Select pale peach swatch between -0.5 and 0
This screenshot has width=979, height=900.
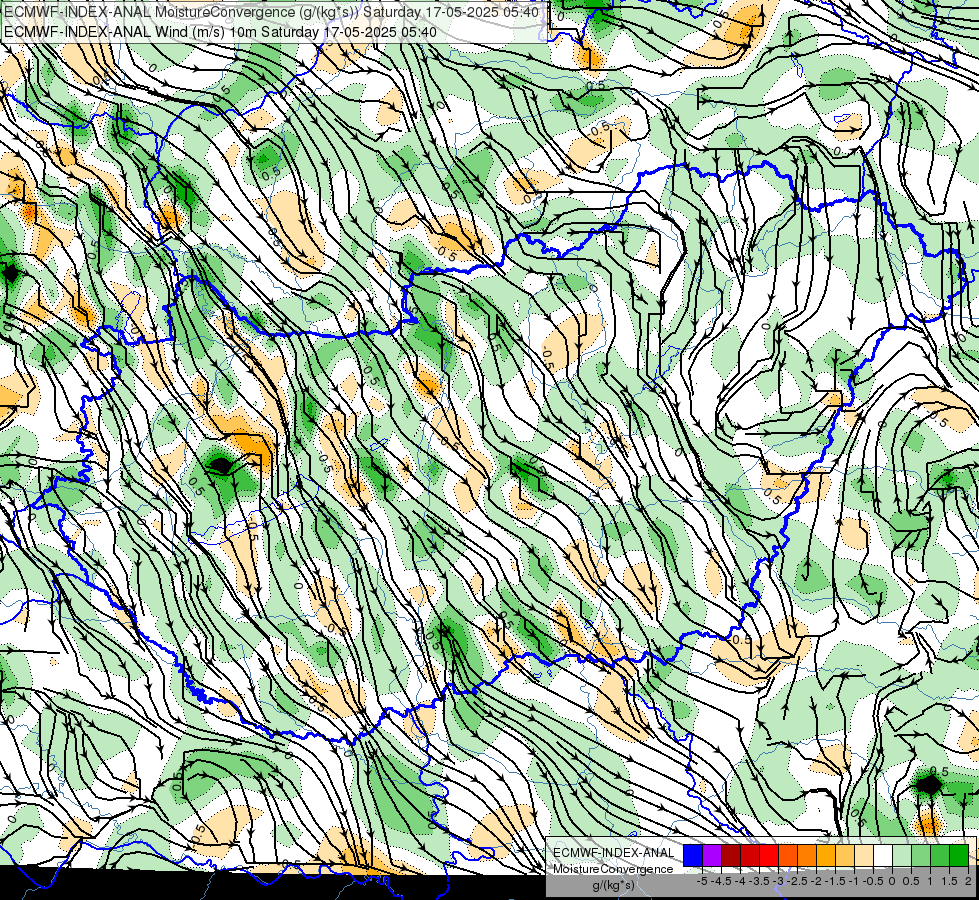[864, 856]
